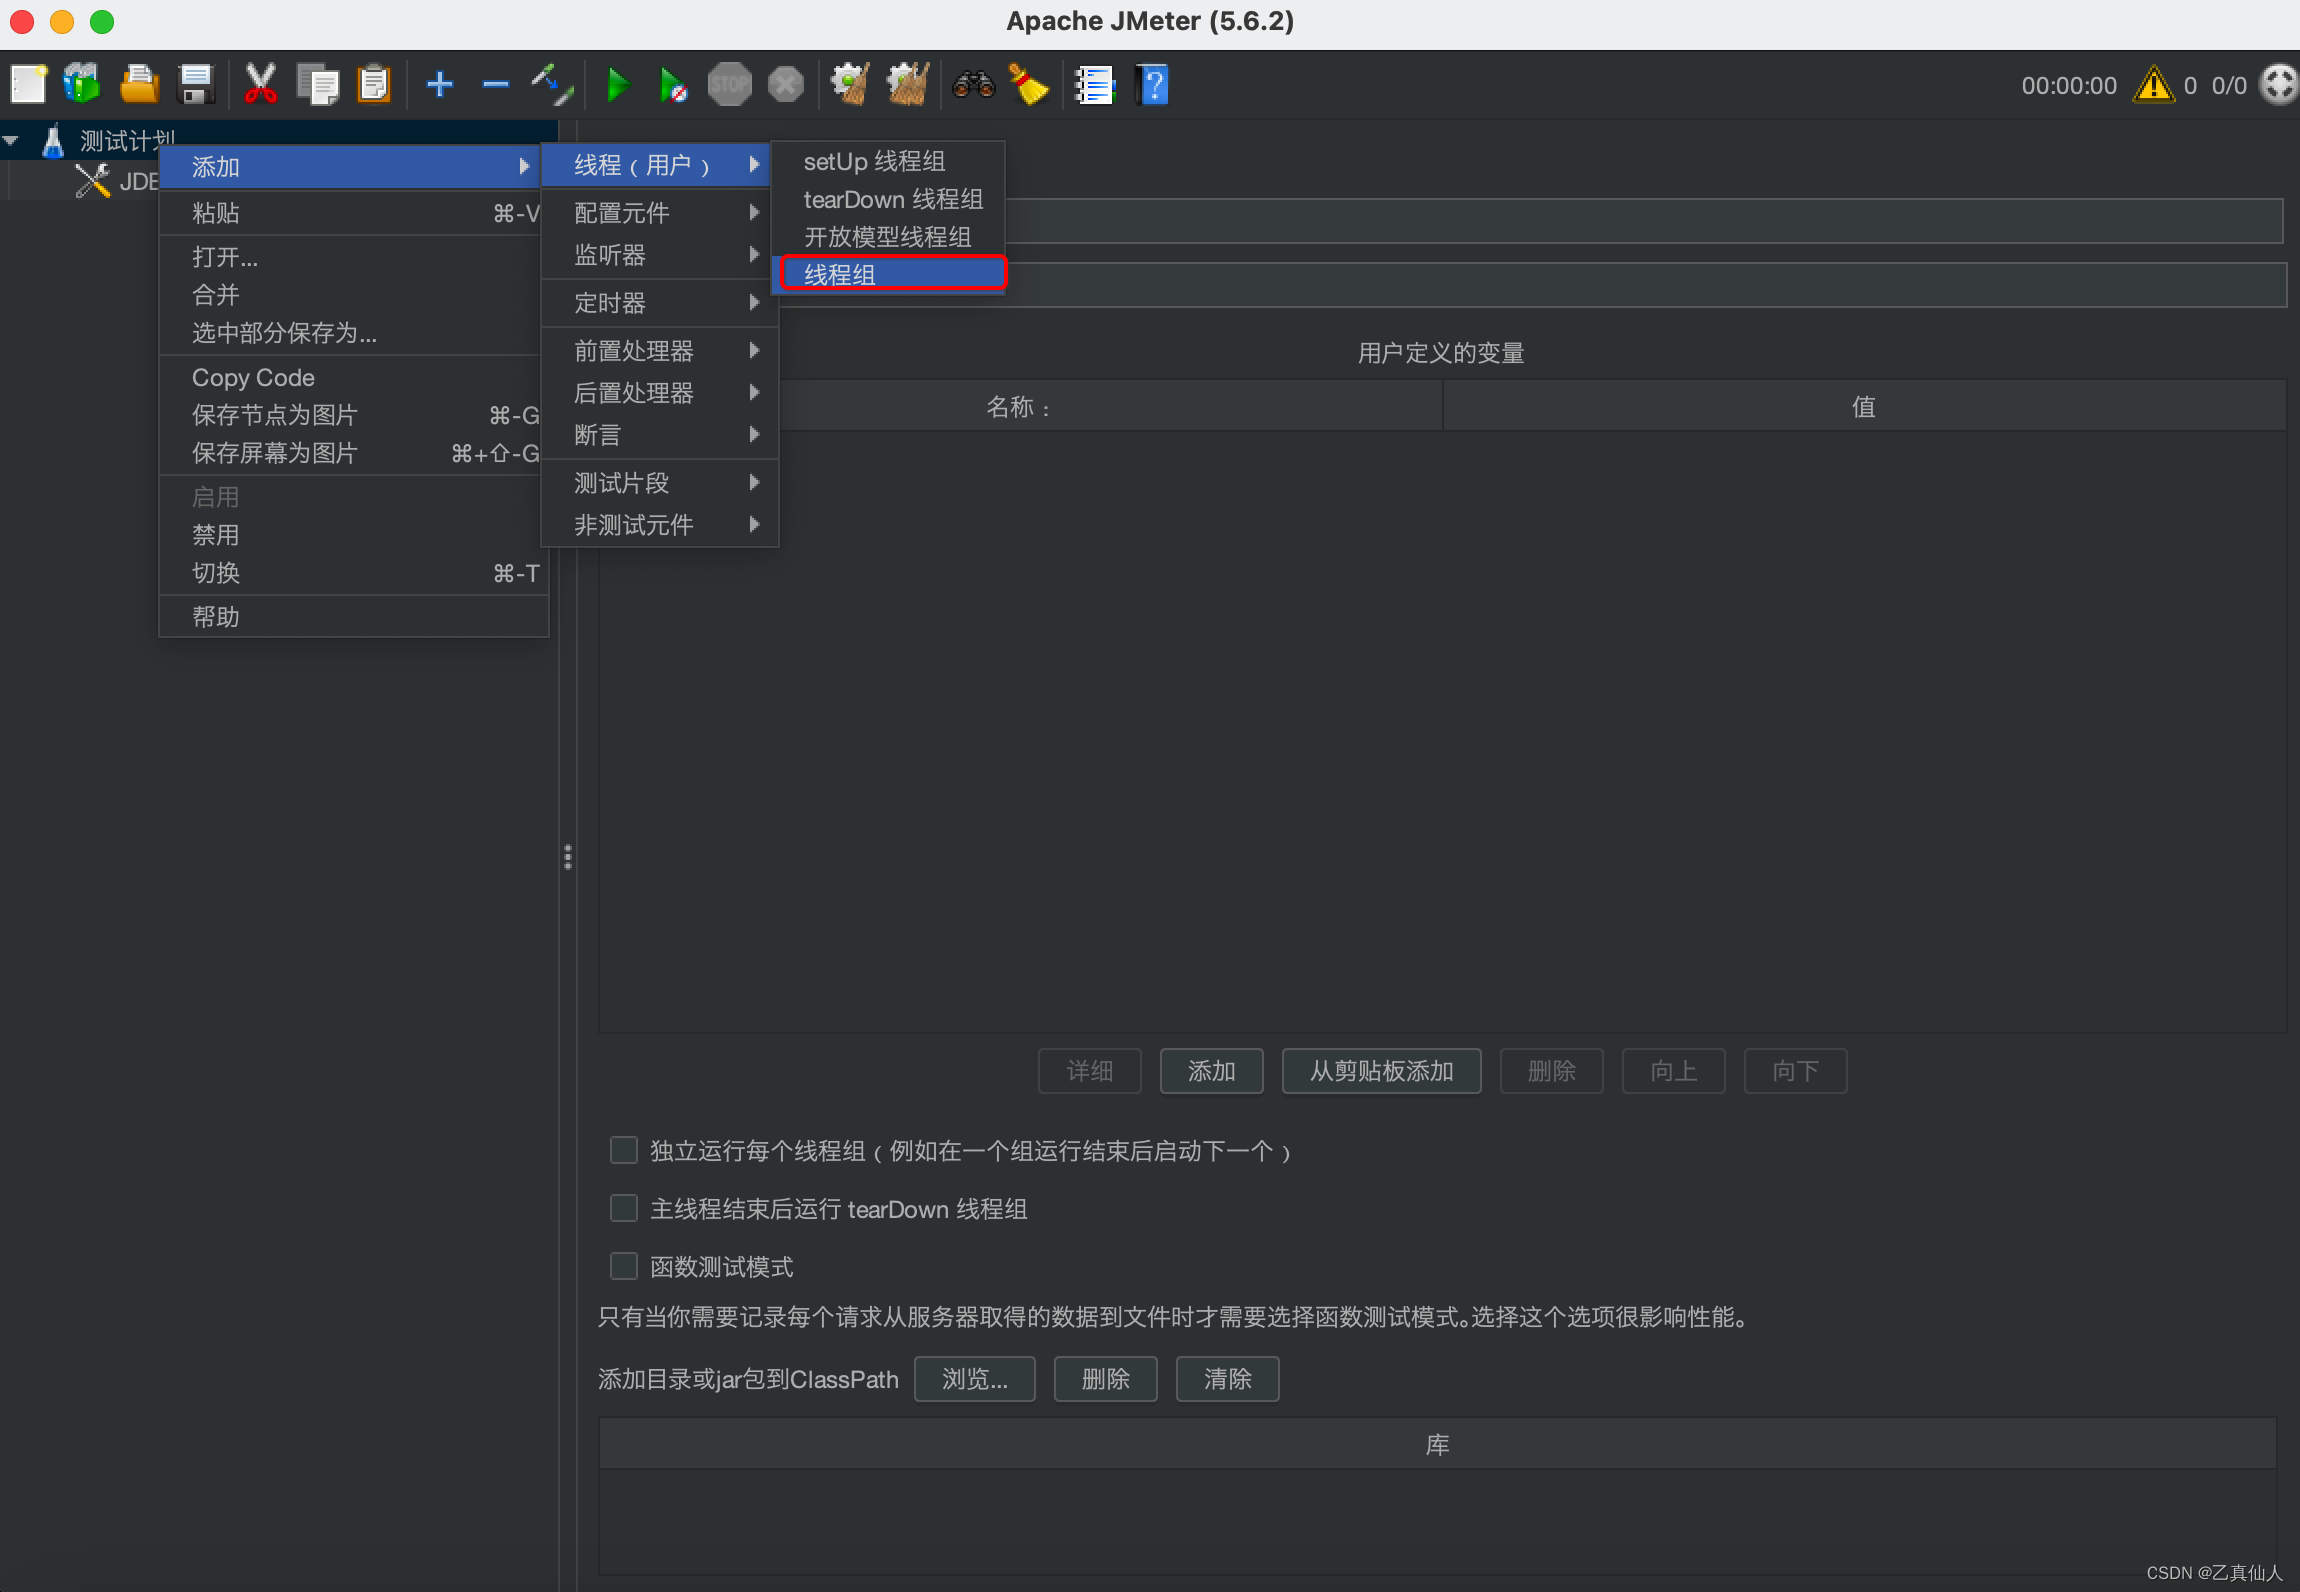The height and width of the screenshot is (1592, 2300).
Task: Collapse the 测试计划 tree disclosure triangle
Action: tap(11, 141)
